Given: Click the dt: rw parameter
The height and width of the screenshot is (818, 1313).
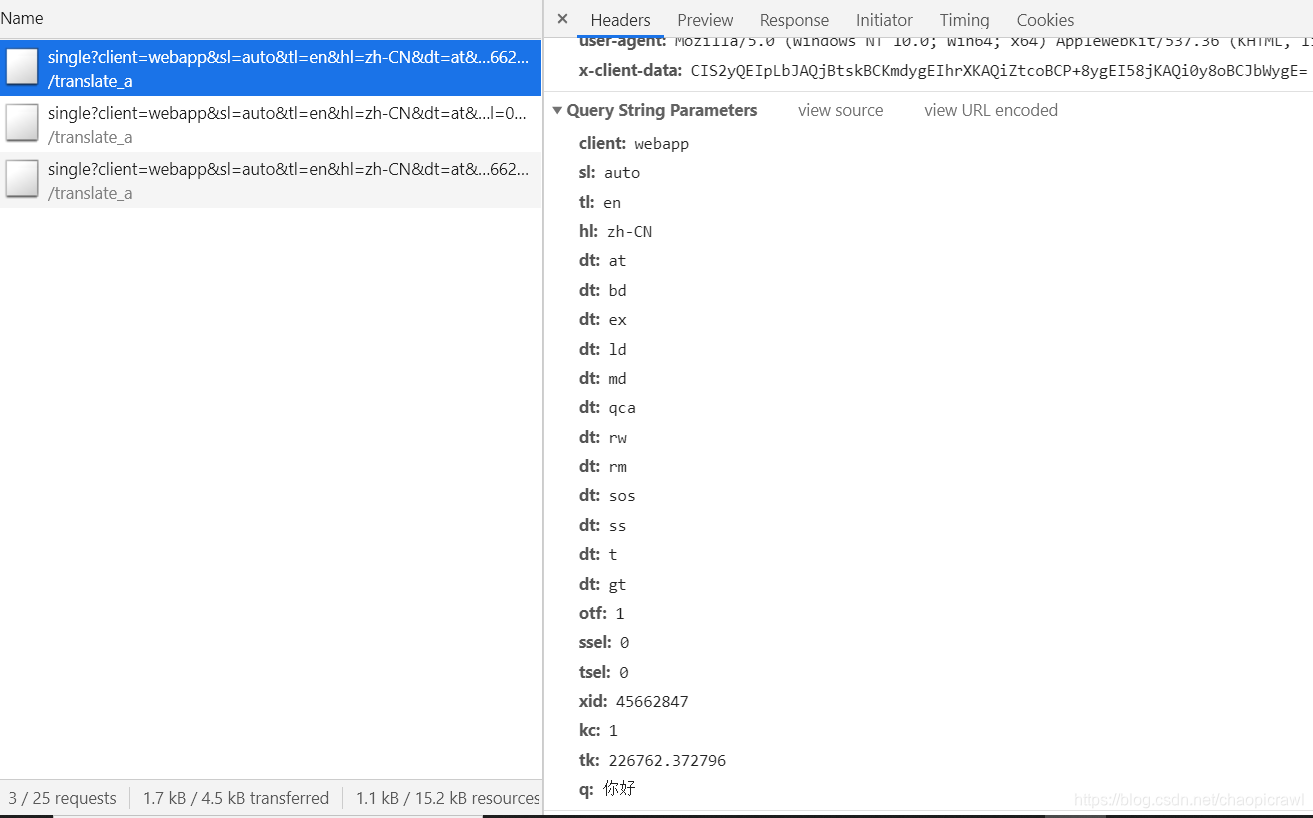Looking at the screenshot, I should pyautogui.click(x=602, y=437).
